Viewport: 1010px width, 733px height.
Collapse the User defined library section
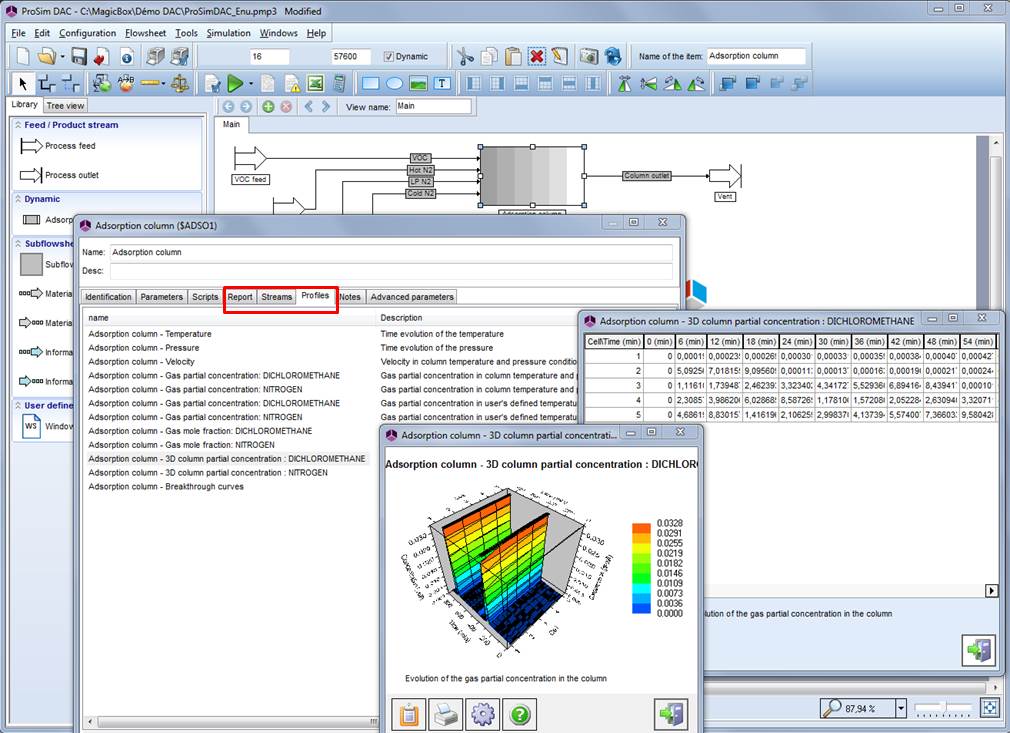(x=18, y=405)
